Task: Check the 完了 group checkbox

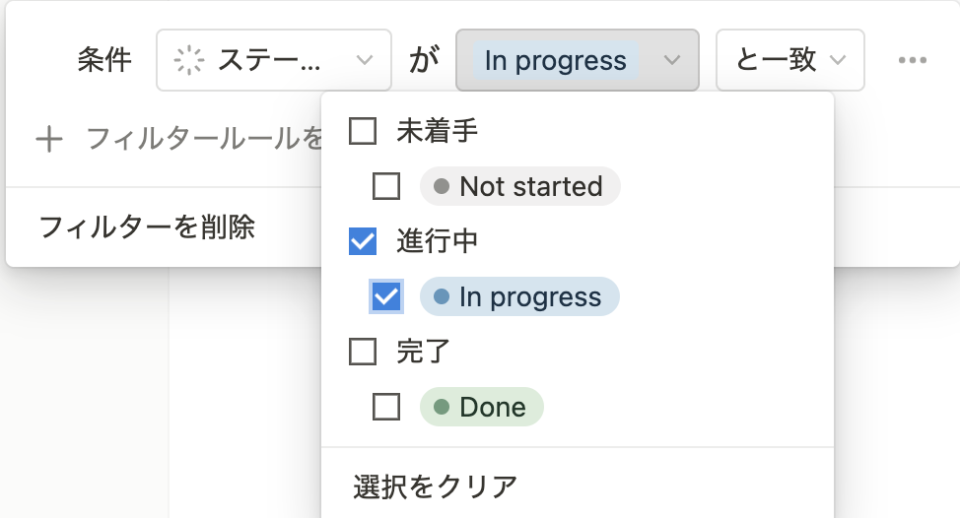Action: click(x=362, y=351)
